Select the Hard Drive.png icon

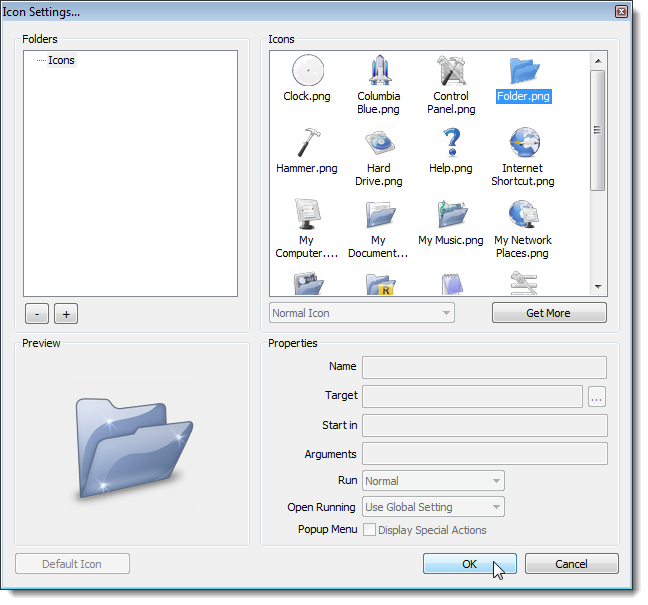379,143
